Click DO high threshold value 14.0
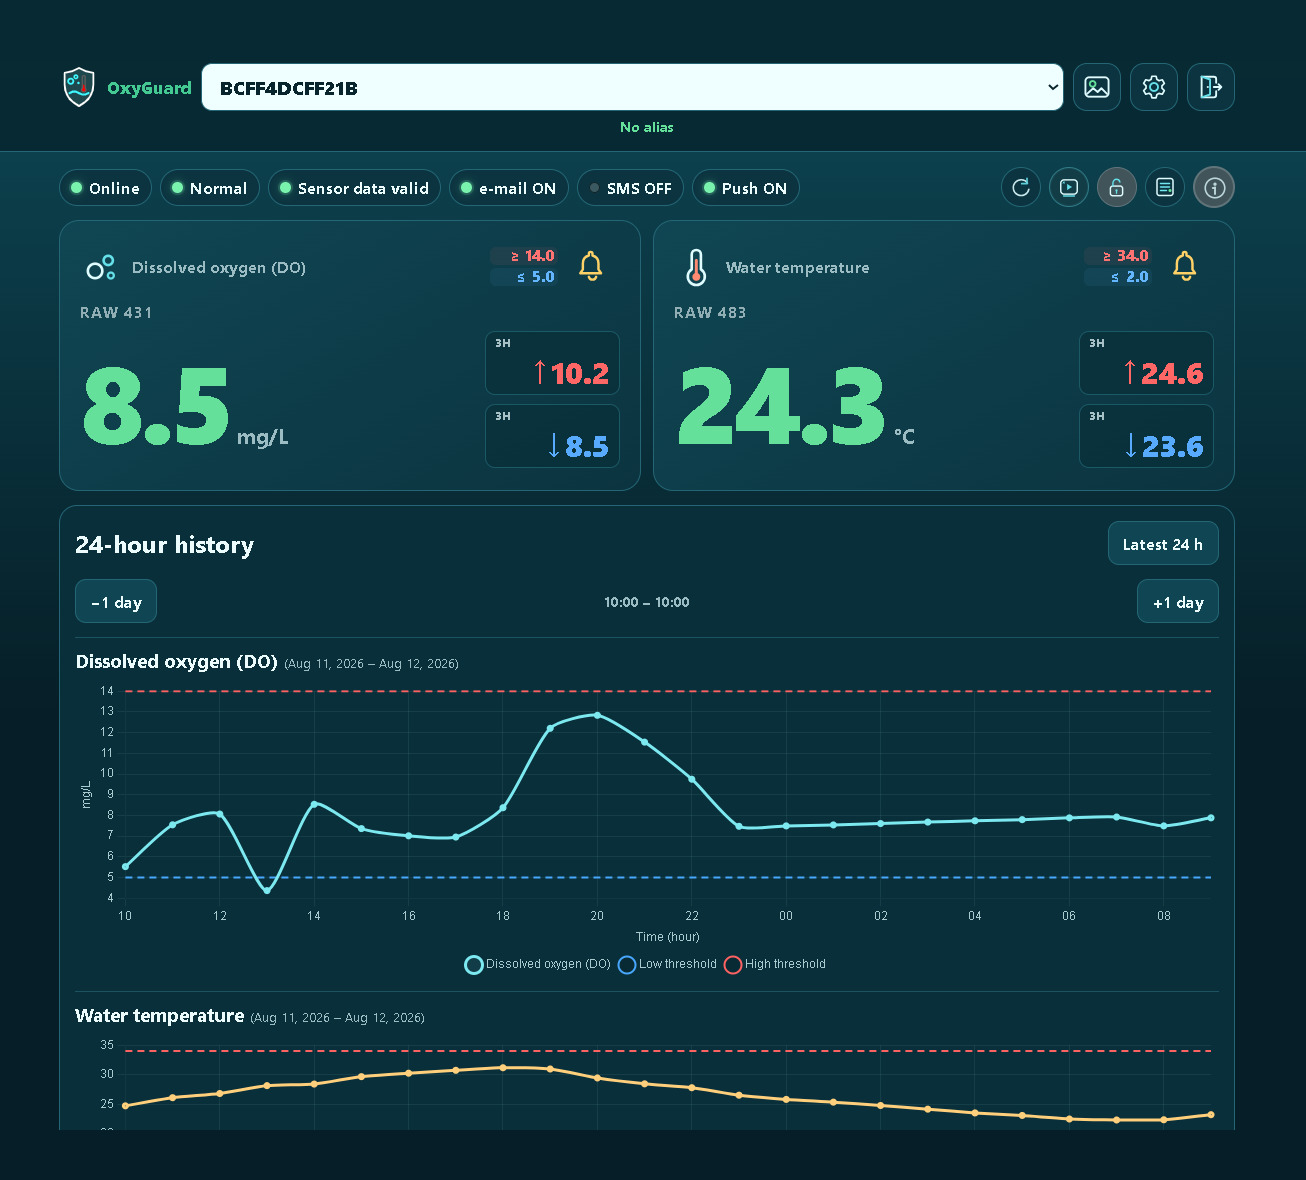This screenshot has width=1306, height=1180. [x=524, y=256]
